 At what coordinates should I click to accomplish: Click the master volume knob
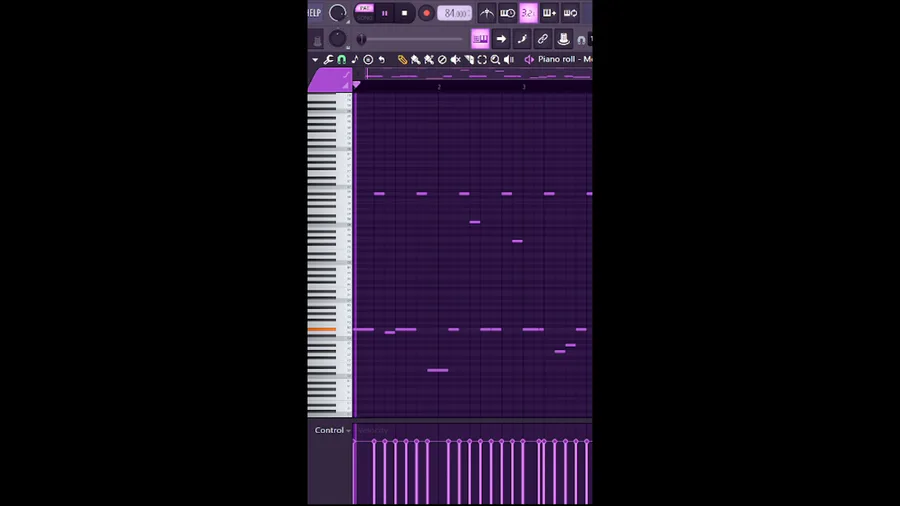[x=338, y=12]
